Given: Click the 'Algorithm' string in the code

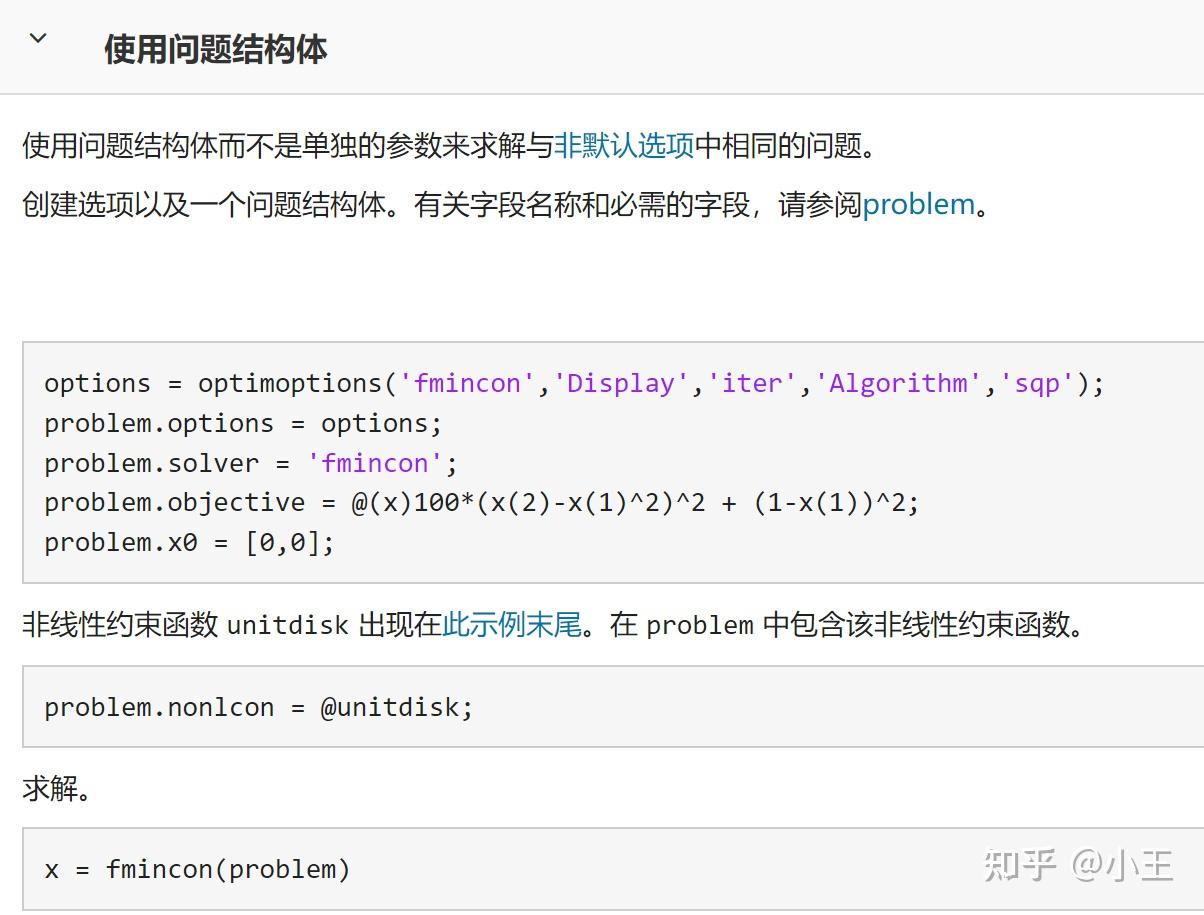Looking at the screenshot, I should [898, 383].
